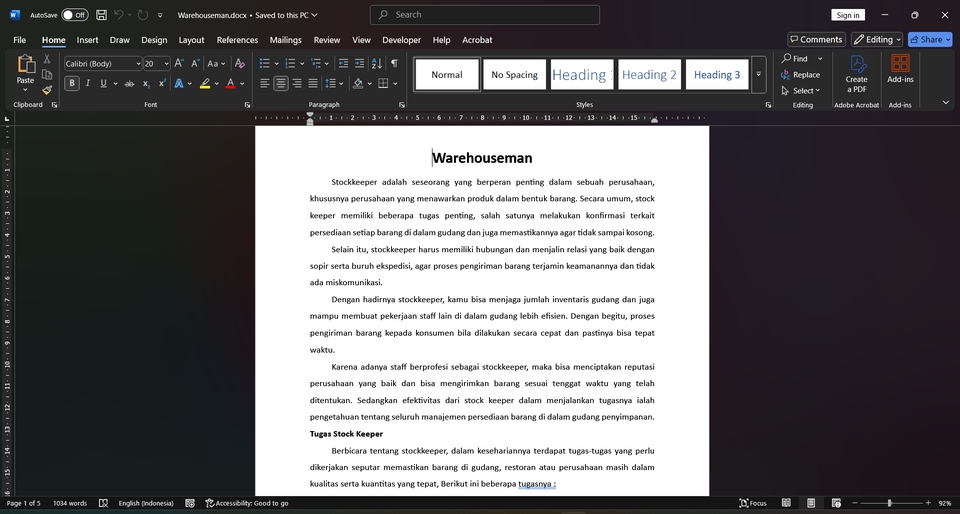Screen dimensions: 960x514
Task: Toggle AutoSave switch on
Action: (75, 15)
